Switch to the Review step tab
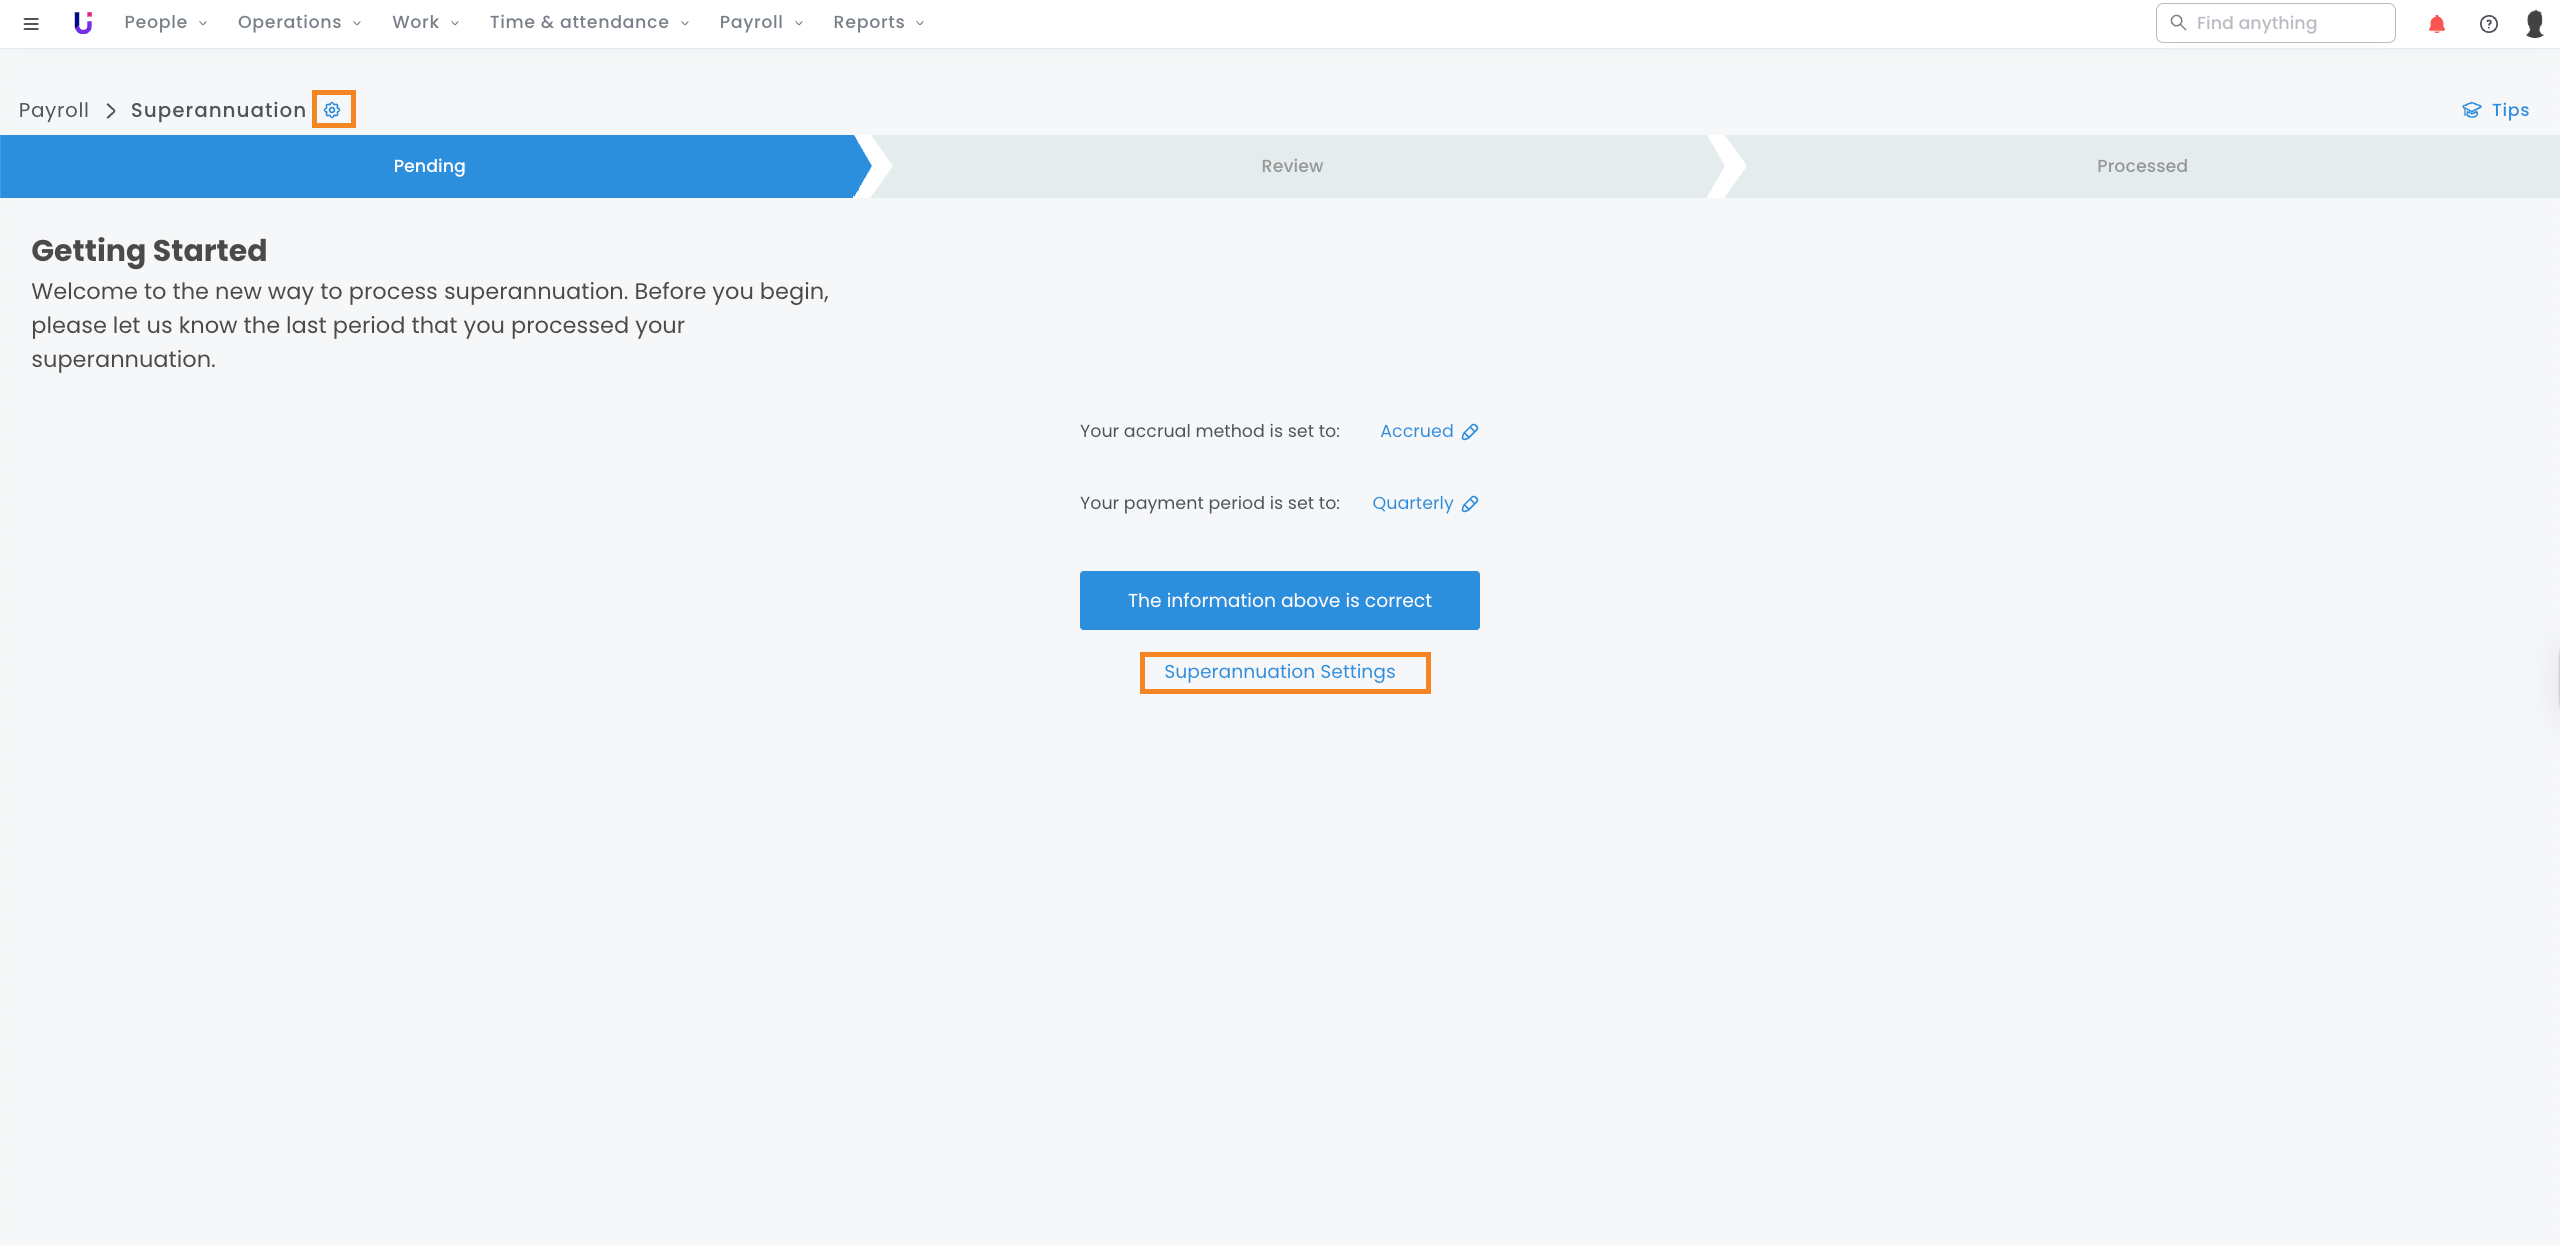The width and height of the screenshot is (2560, 1245). (x=1291, y=166)
